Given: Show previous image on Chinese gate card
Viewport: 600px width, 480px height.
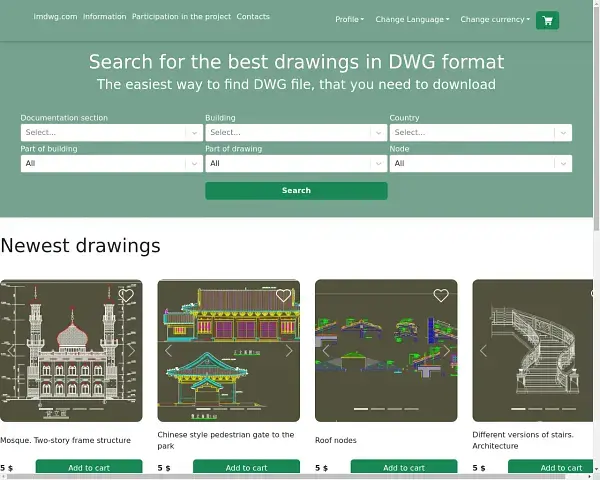Looking at the screenshot, I should [168, 351].
